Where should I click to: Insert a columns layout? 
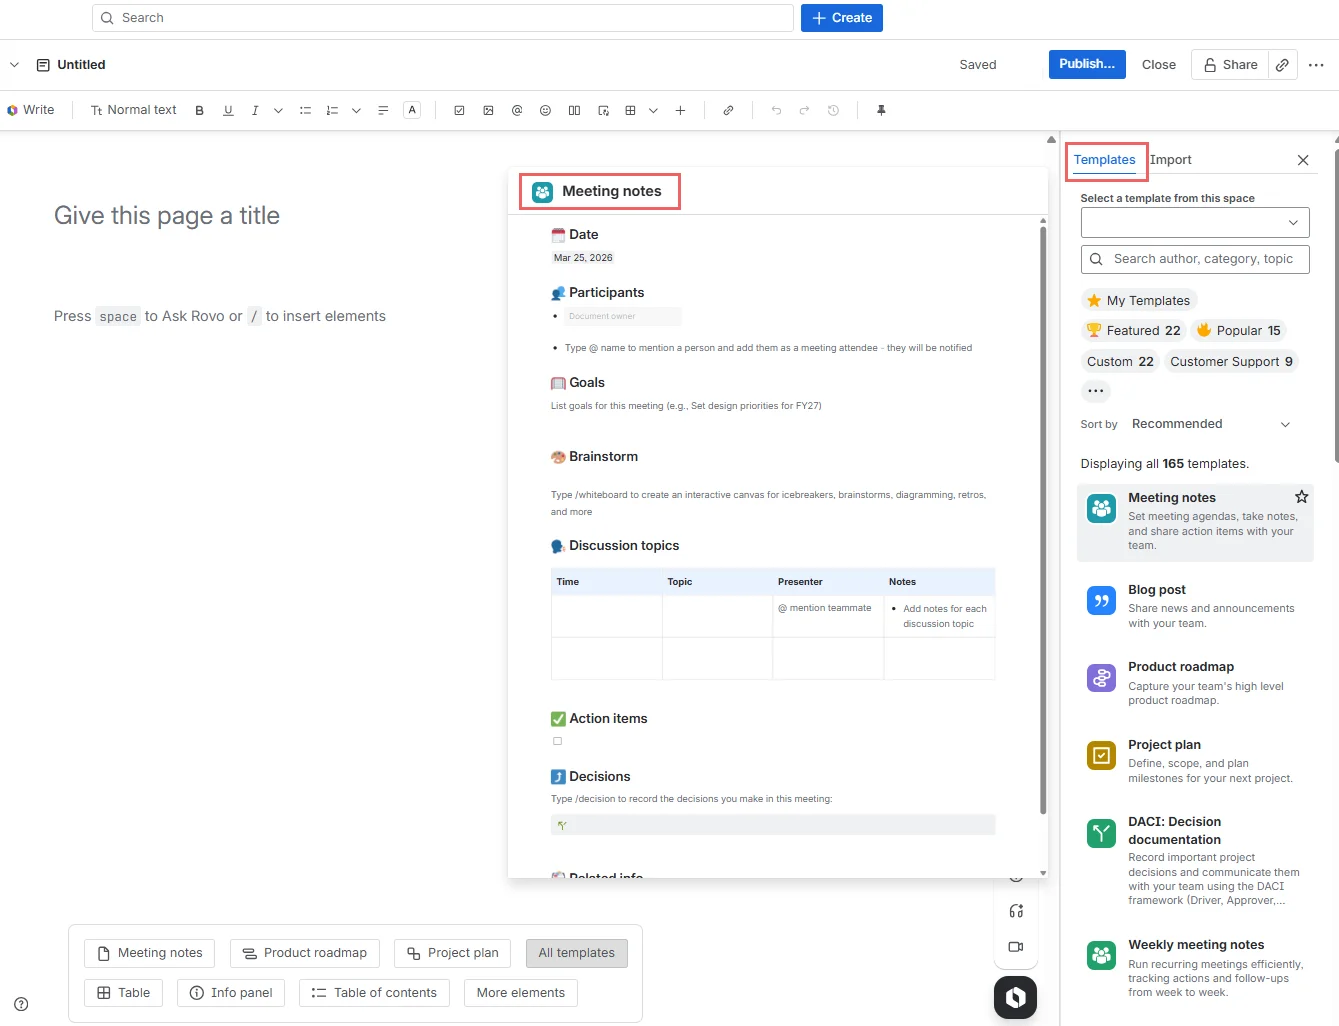(x=574, y=111)
